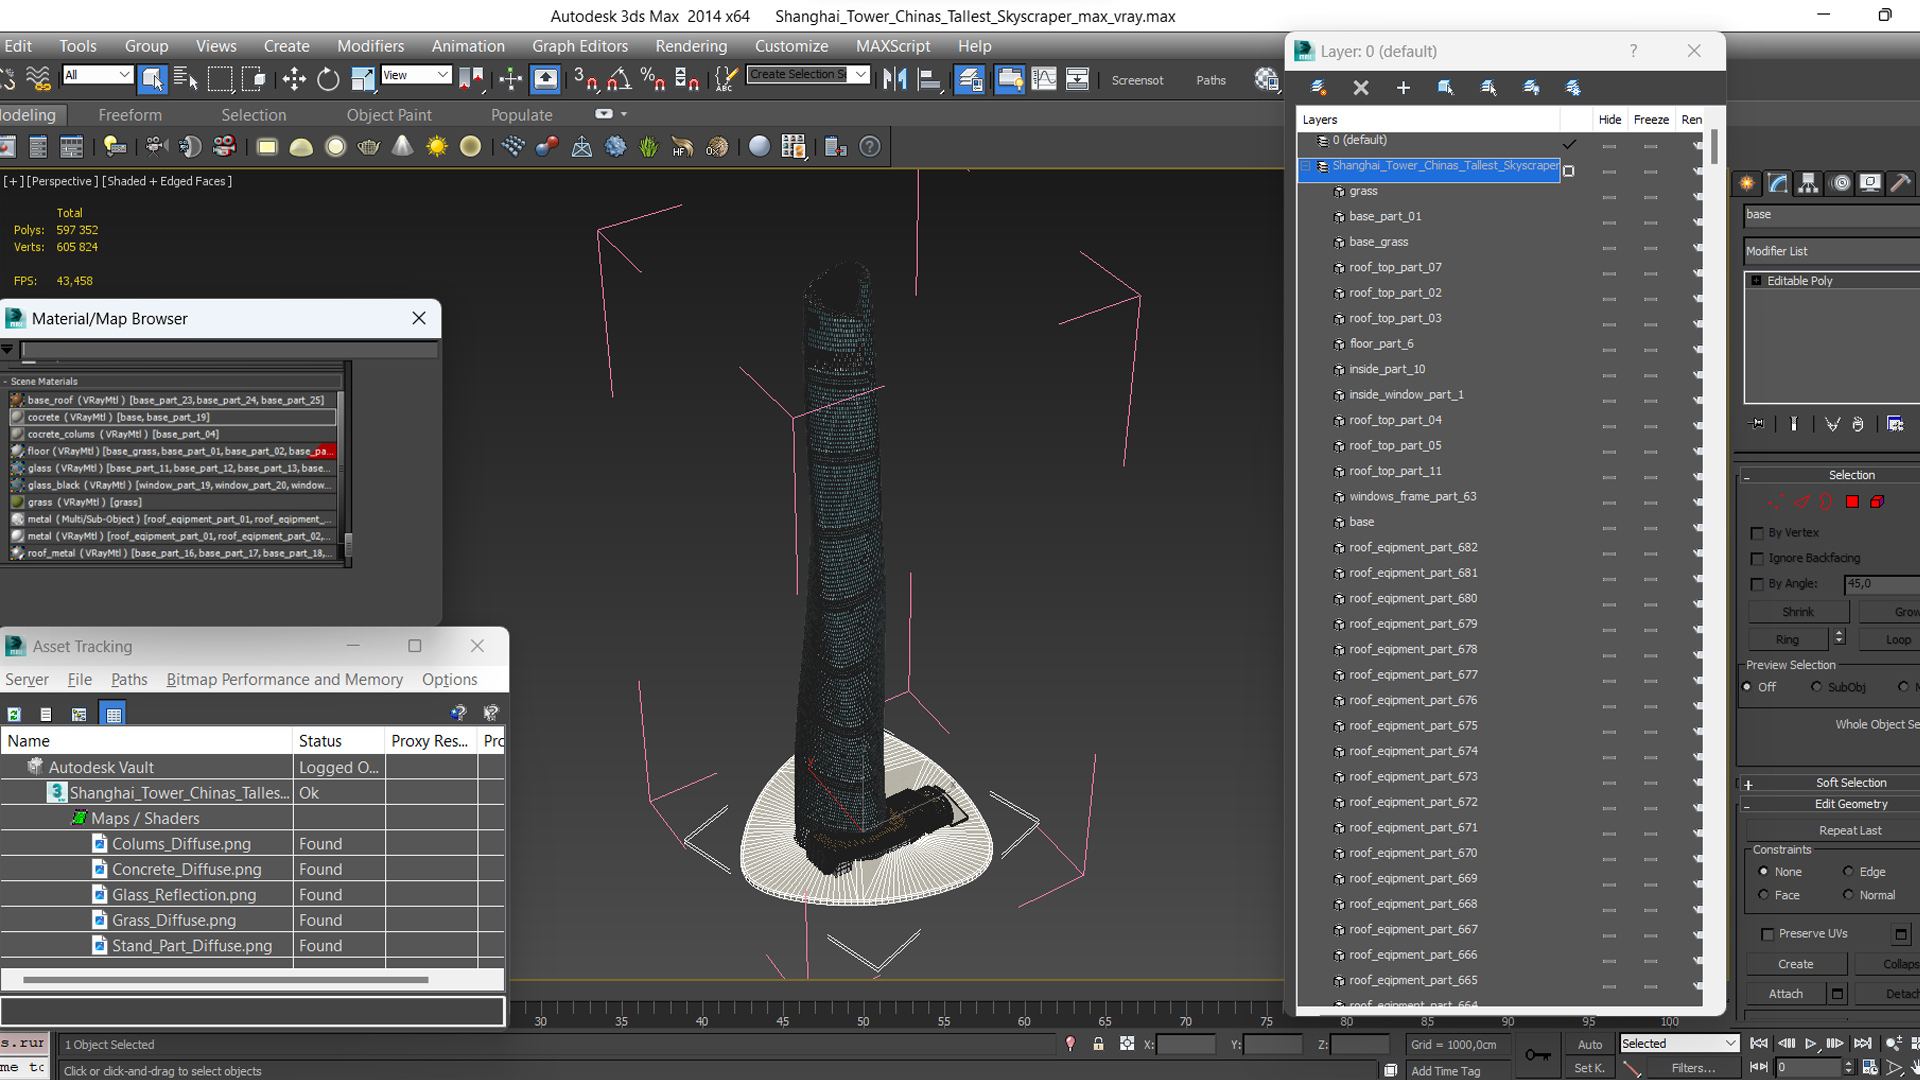The height and width of the screenshot is (1080, 1920).
Task: Click the Attach button
Action: pyautogui.click(x=1786, y=994)
